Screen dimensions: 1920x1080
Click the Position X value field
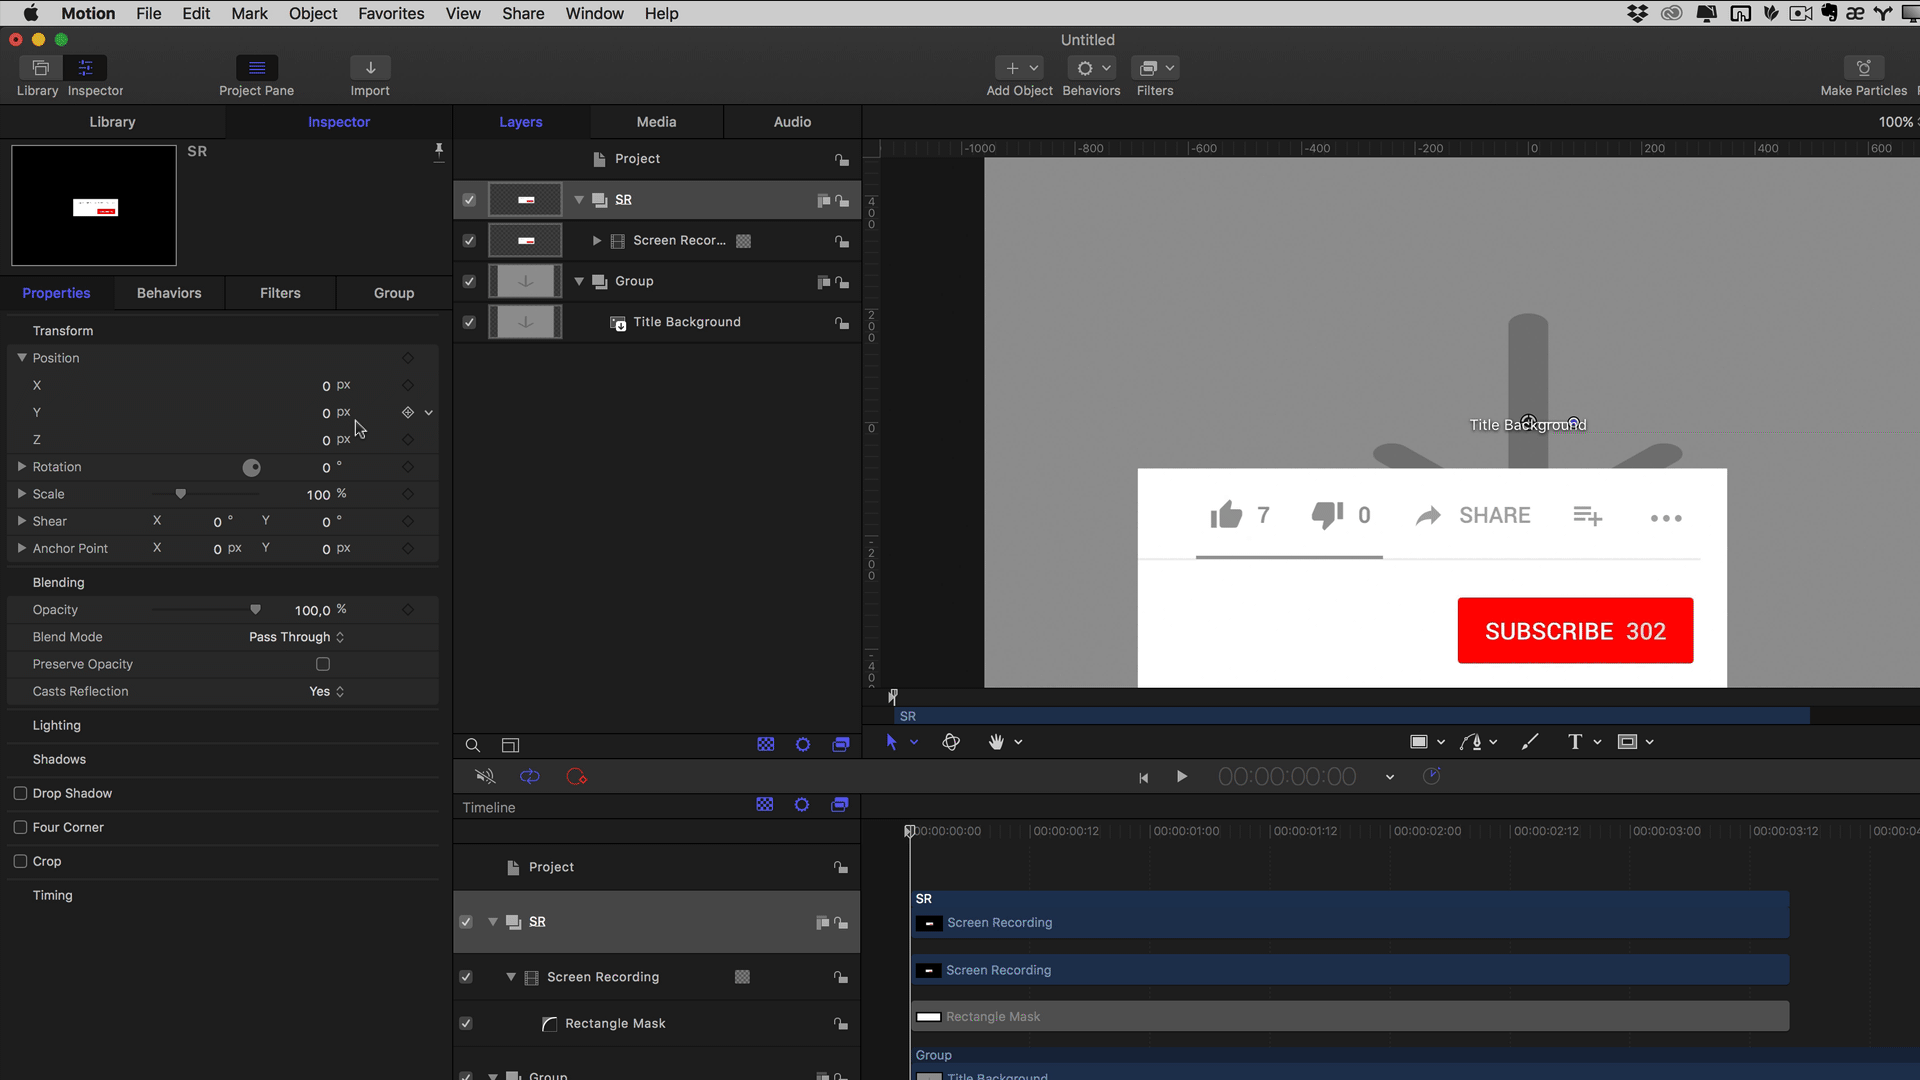tap(326, 386)
